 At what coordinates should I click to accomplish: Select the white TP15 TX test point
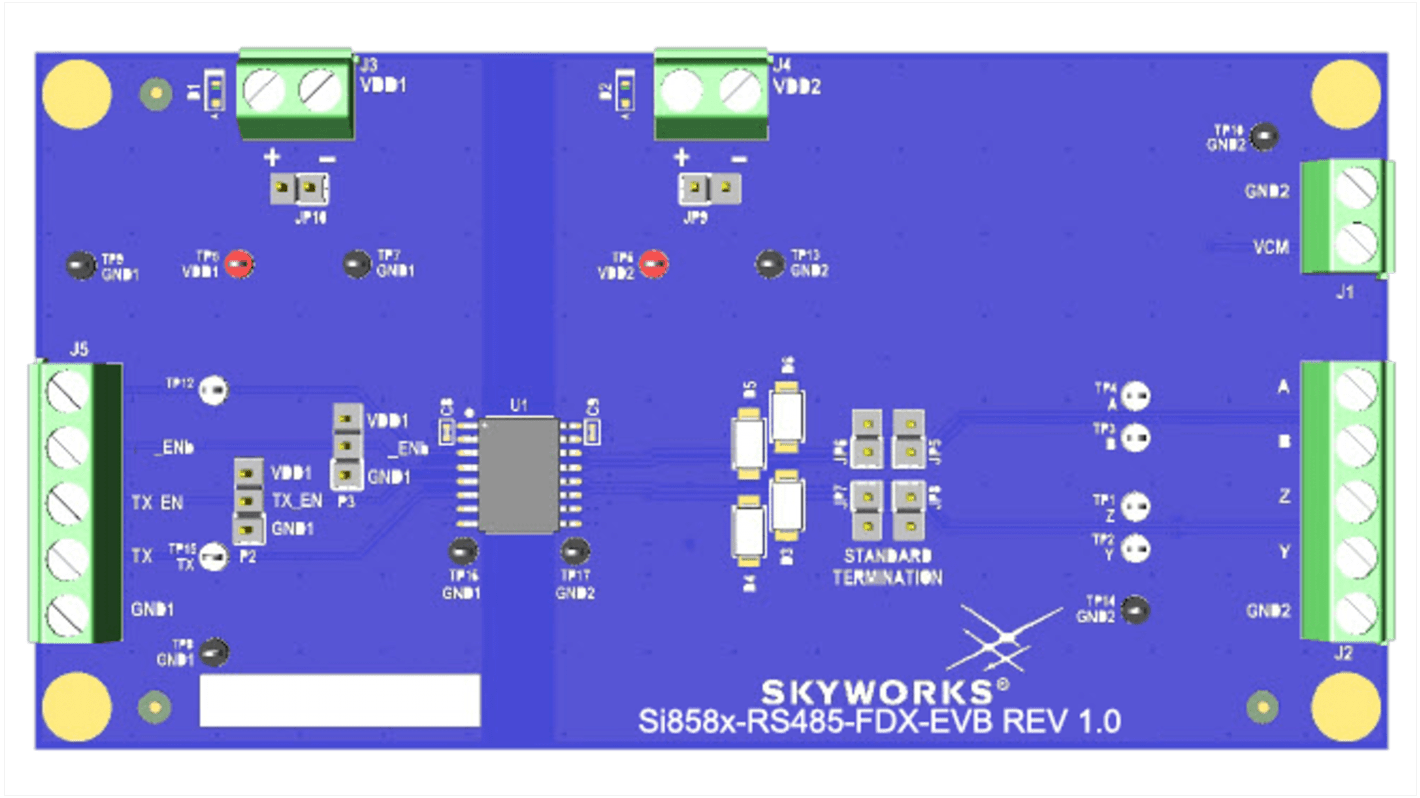[x=212, y=556]
